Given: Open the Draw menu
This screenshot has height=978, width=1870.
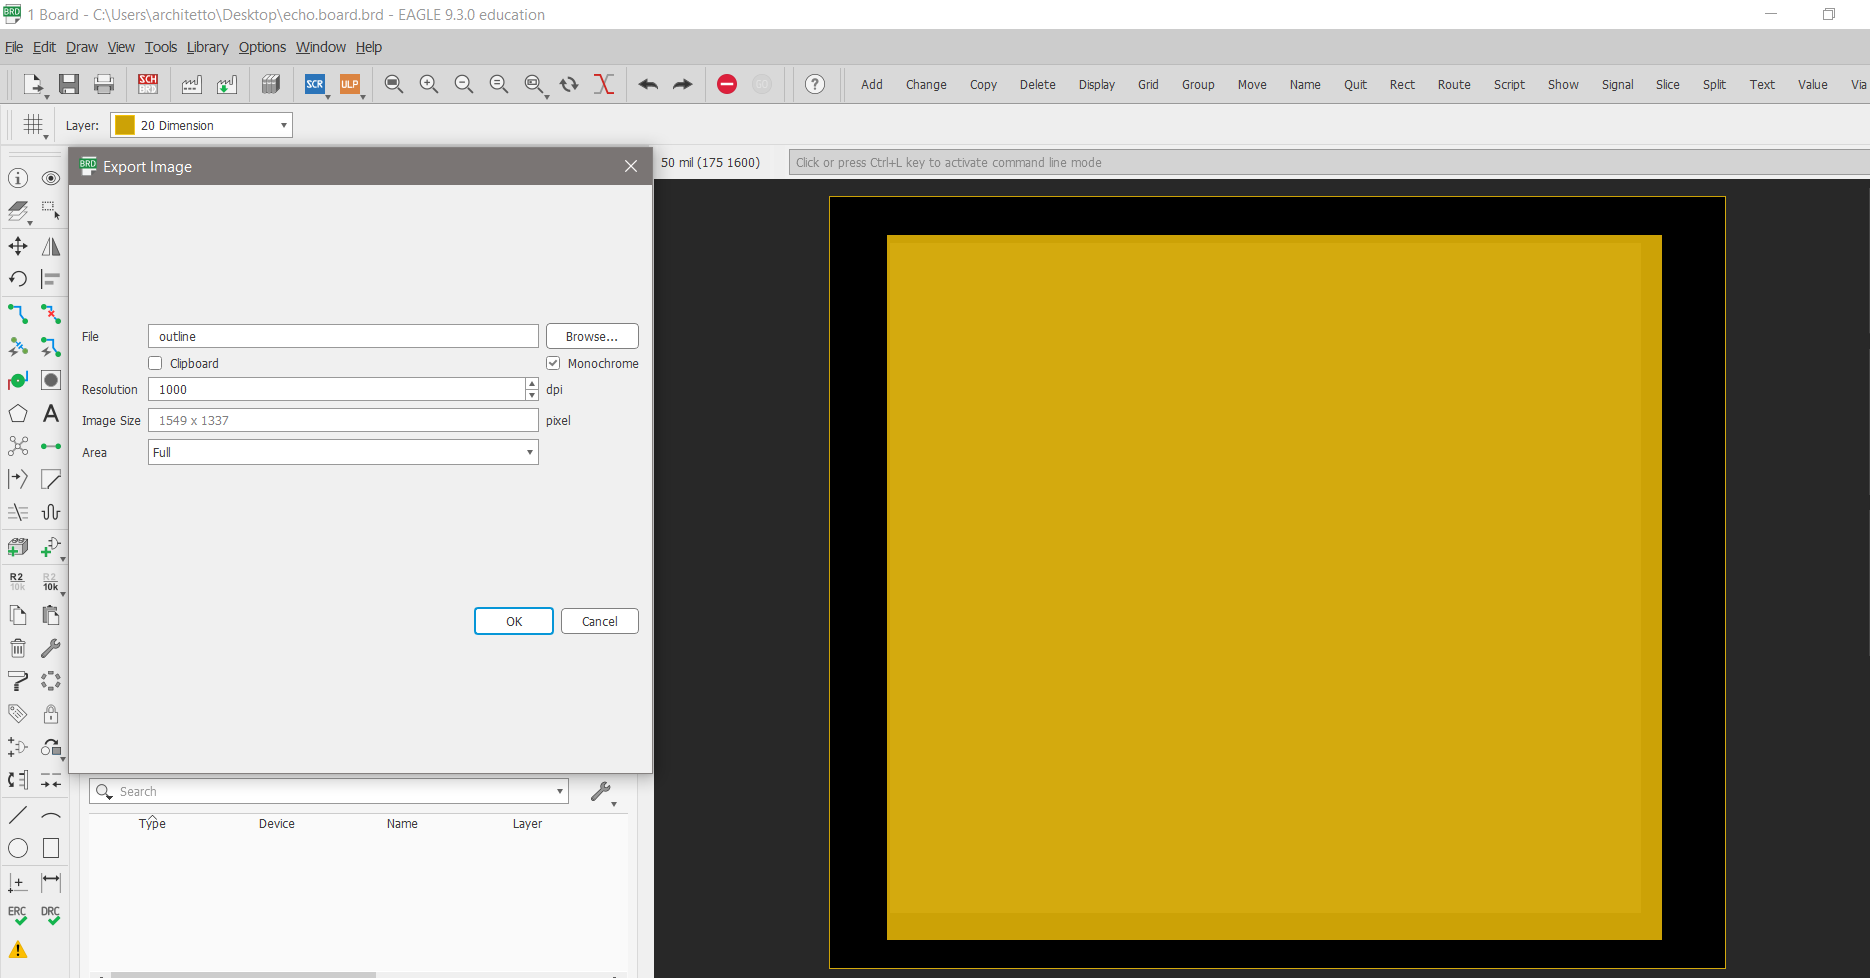Looking at the screenshot, I should coord(82,47).
